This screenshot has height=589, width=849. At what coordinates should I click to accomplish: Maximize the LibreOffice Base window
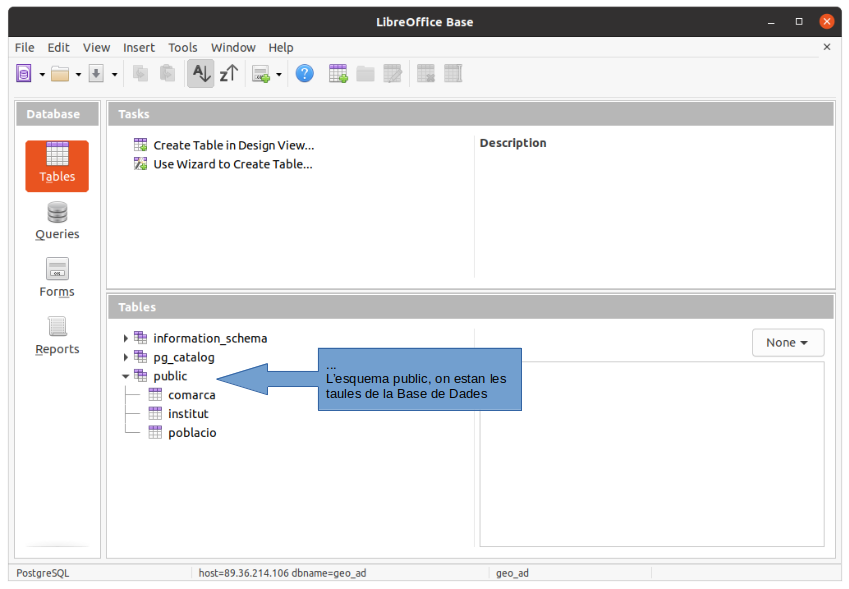[799, 22]
